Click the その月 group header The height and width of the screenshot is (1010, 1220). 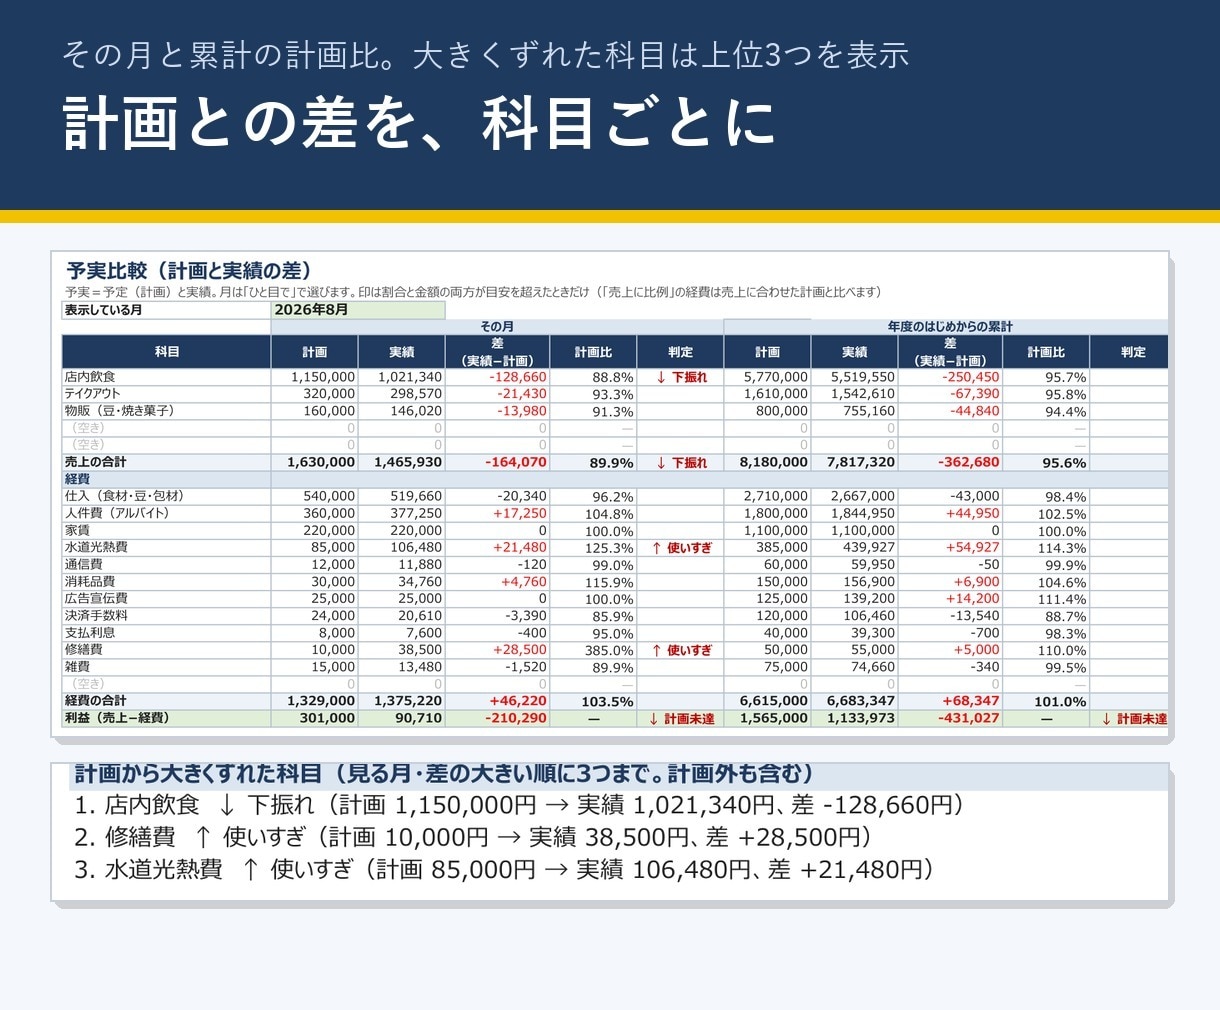(x=497, y=327)
